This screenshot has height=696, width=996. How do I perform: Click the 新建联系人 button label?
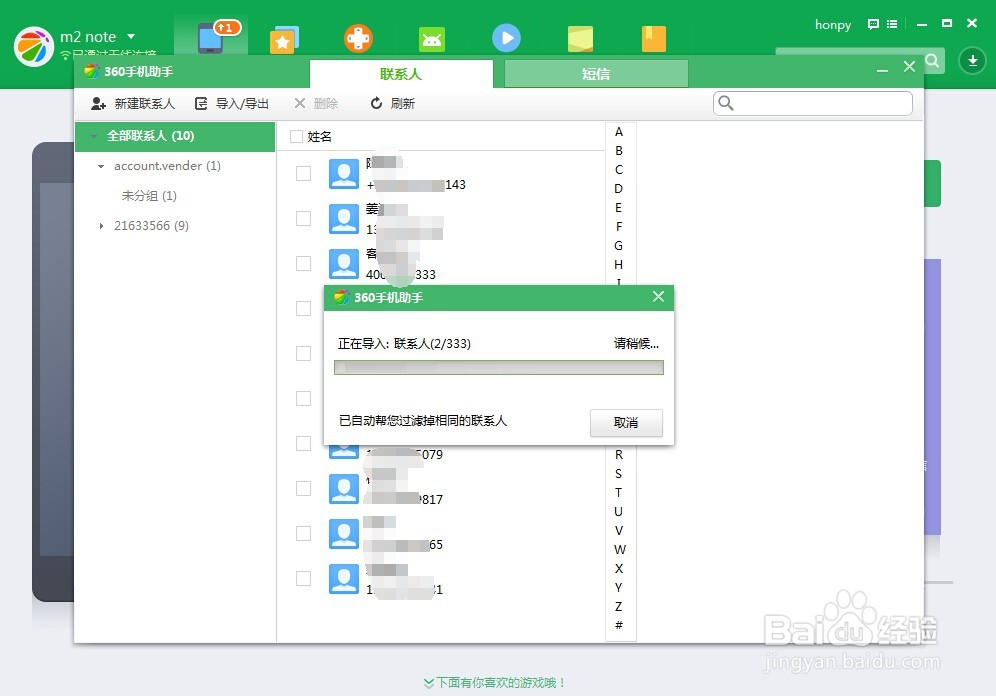pyautogui.click(x=145, y=104)
